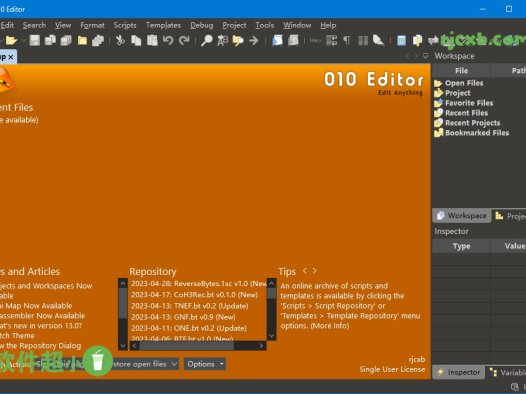Show the next tip with right arrow
The width and height of the screenshot is (526, 394).
(314, 270)
